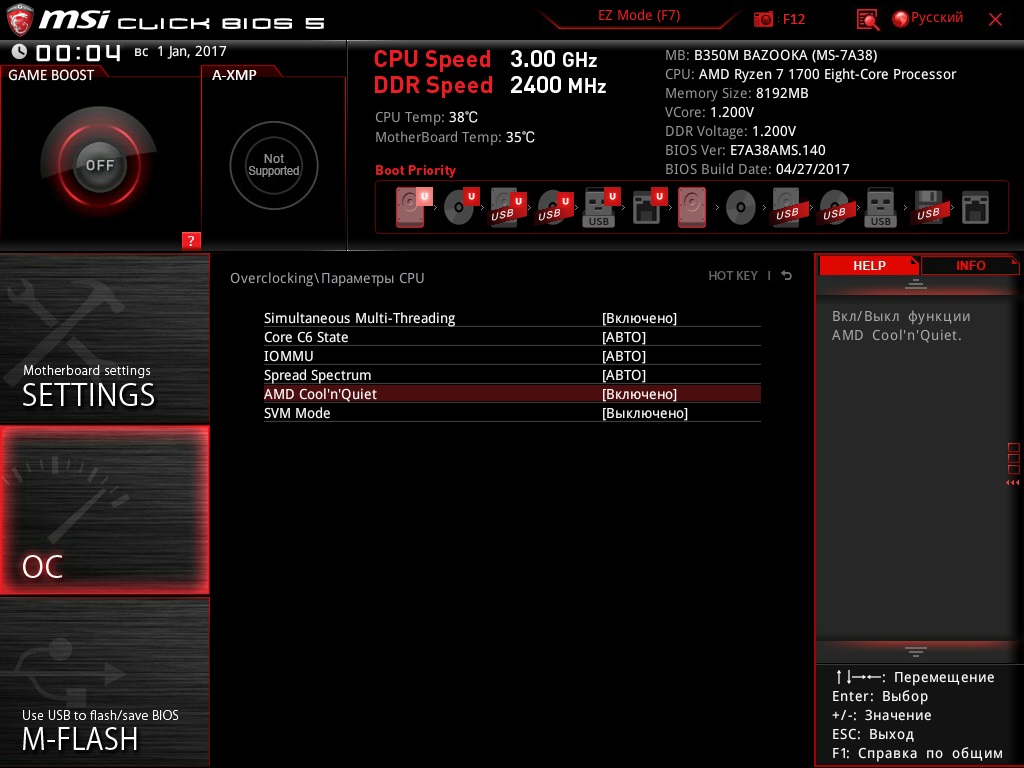Click the Boot Priority heading

(415, 170)
